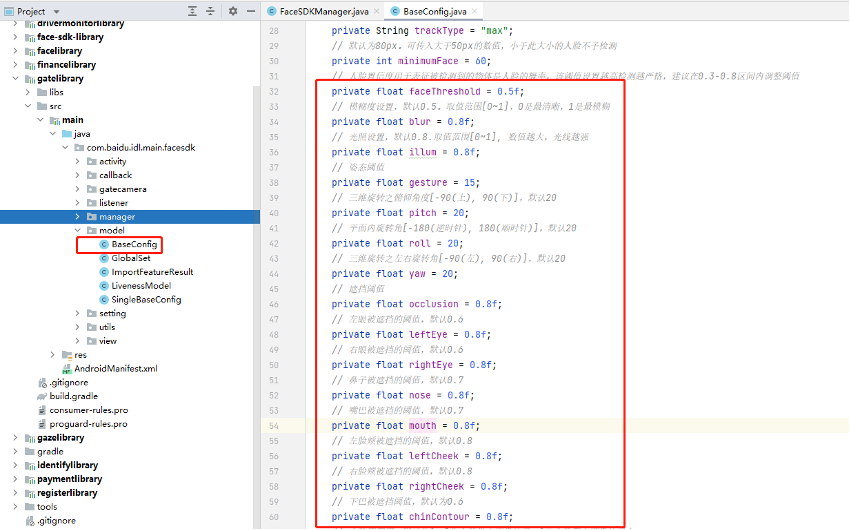Open gatelibrary .gitignore file
850x530 pixels.
click(68, 383)
